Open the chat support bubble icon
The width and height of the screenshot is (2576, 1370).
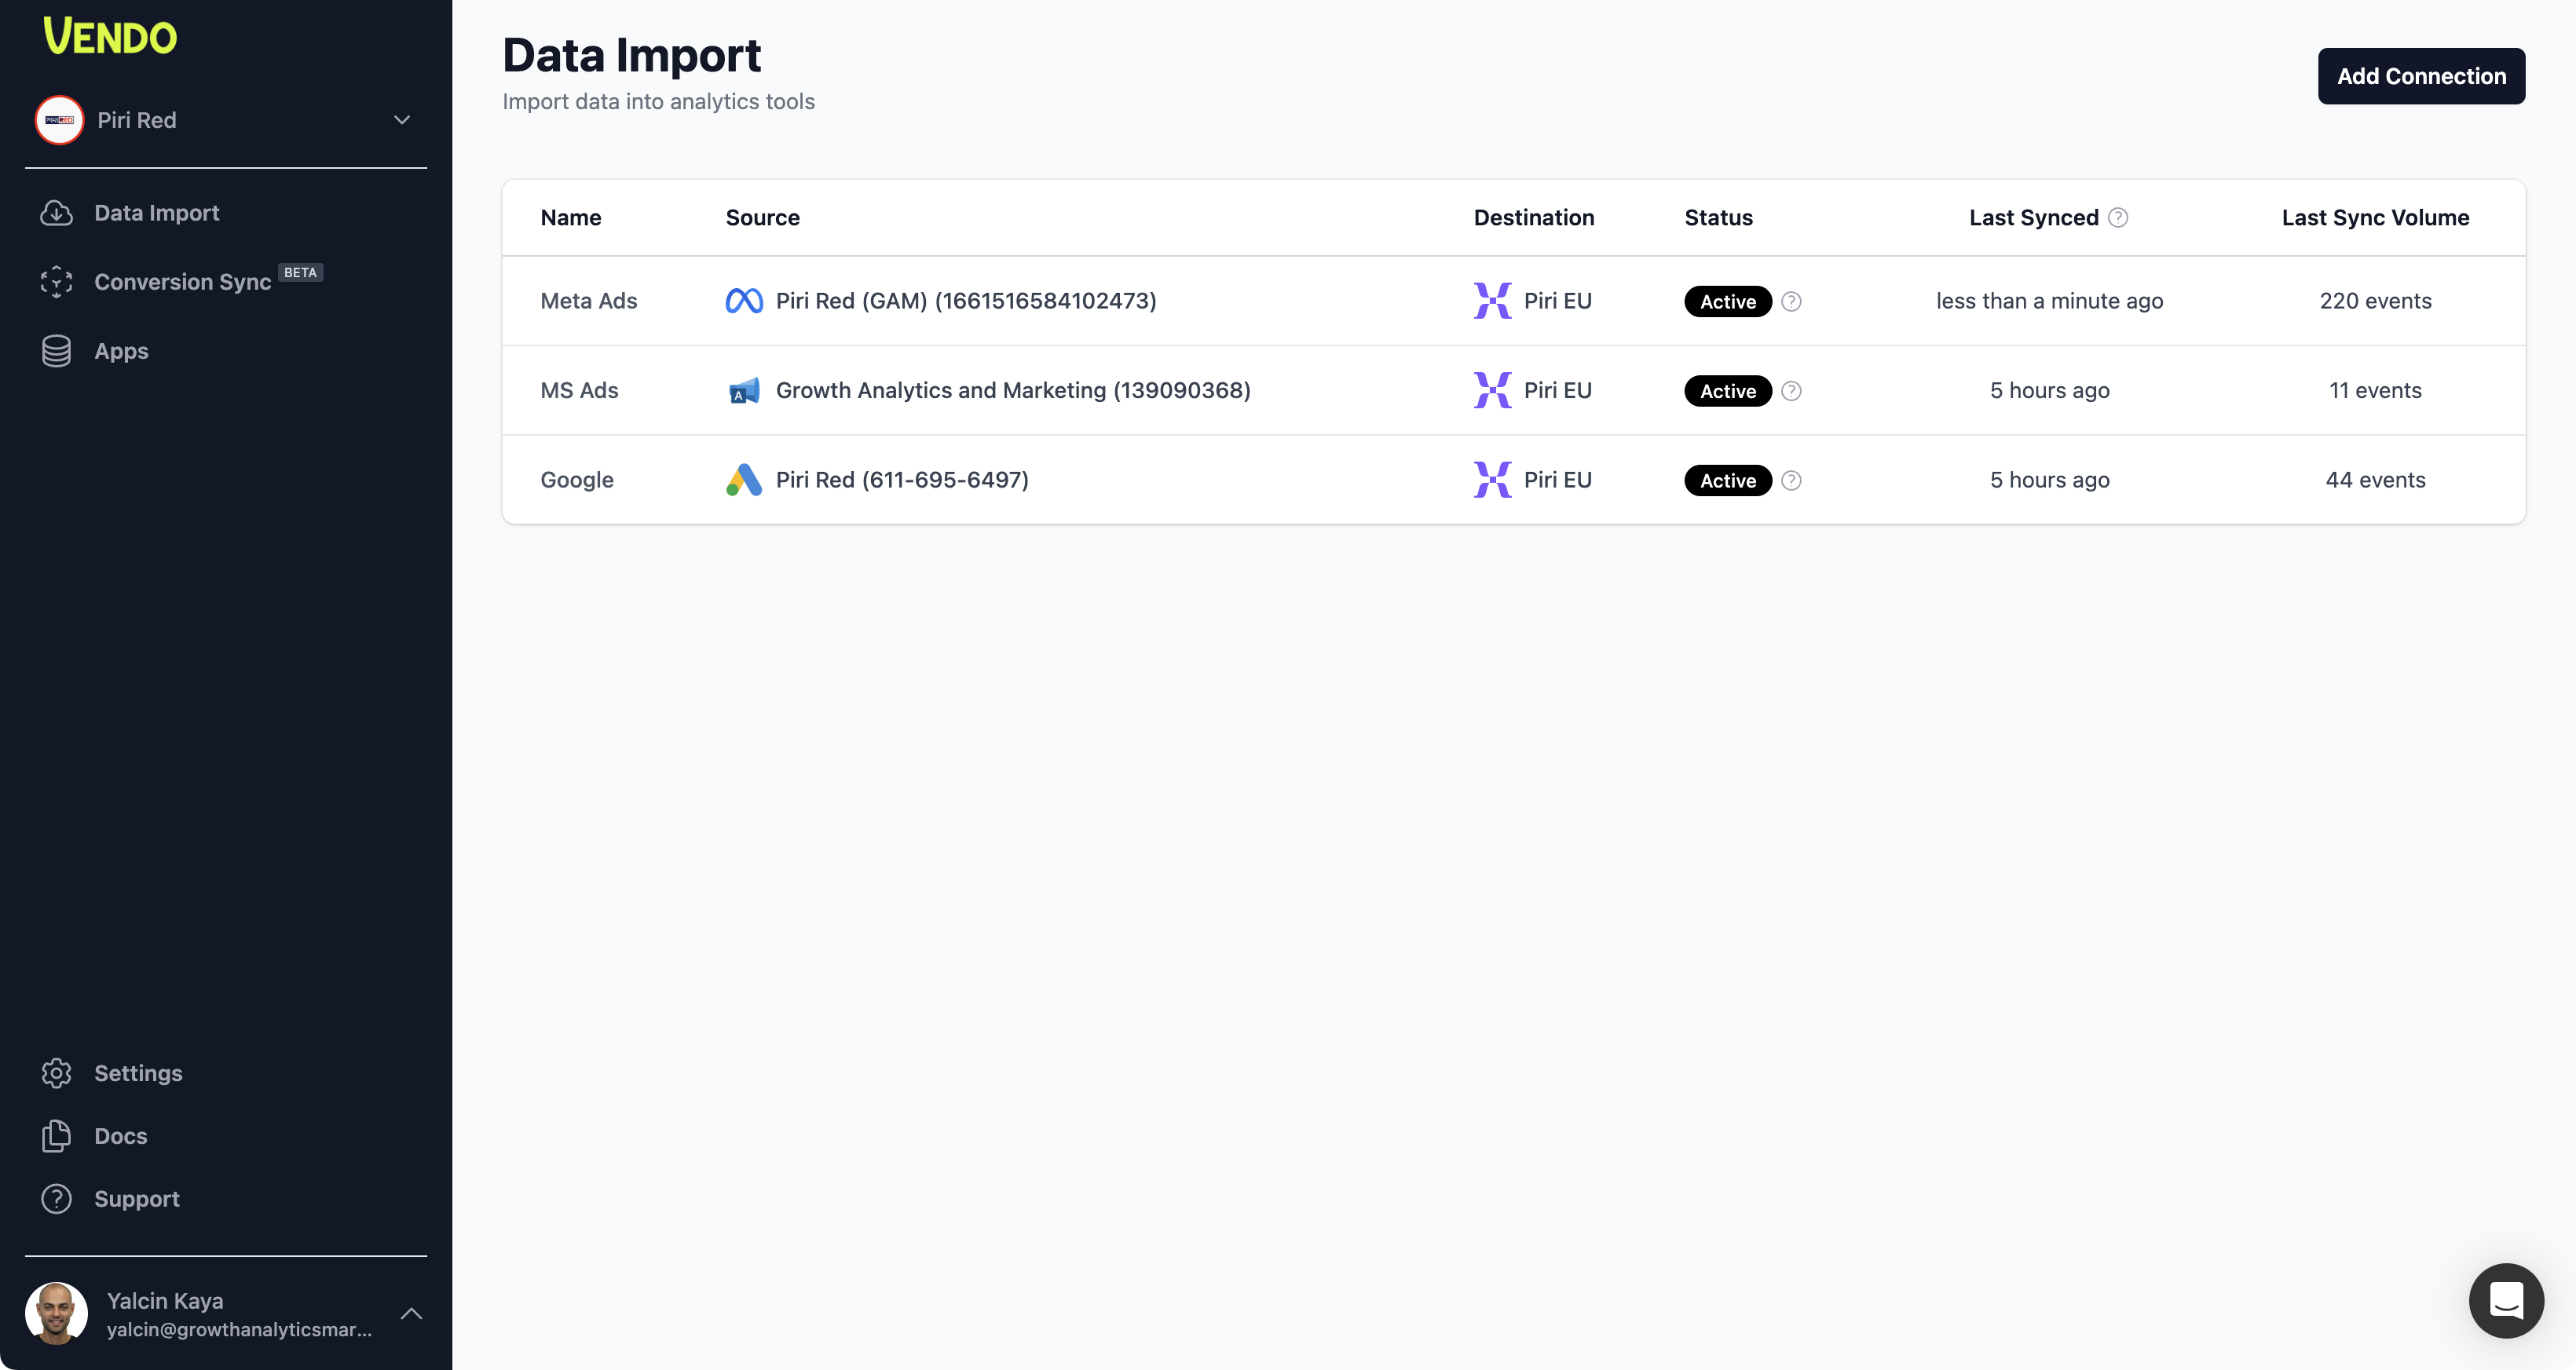(x=2505, y=1300)
